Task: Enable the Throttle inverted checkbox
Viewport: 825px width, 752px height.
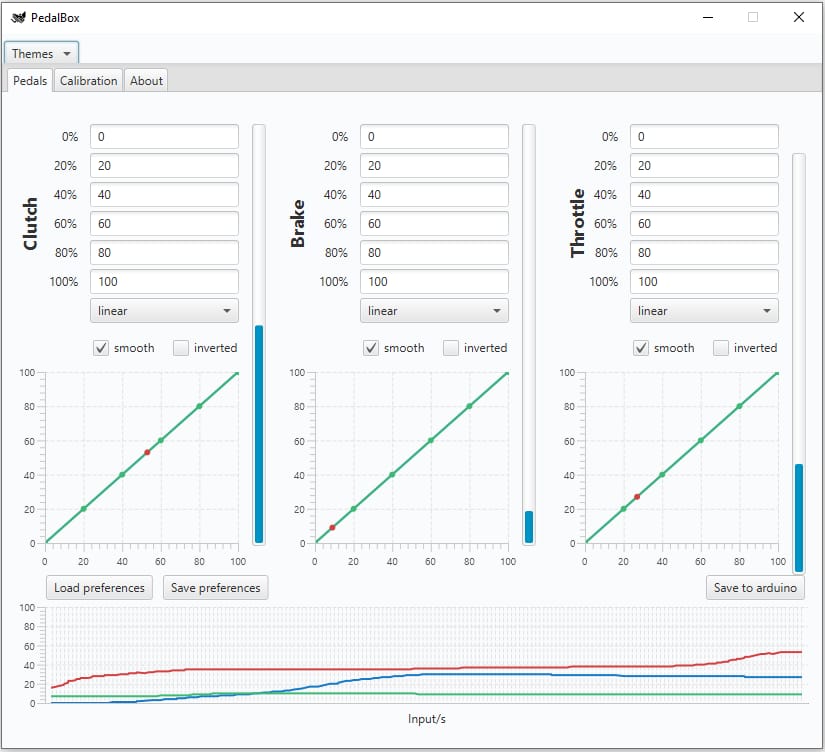Action: (721, 348)
